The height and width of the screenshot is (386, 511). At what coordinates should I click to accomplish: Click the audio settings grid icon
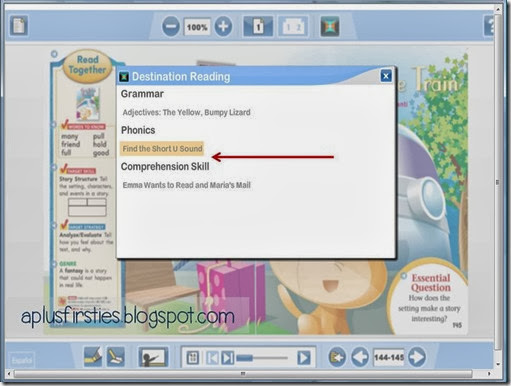point(192,358)
